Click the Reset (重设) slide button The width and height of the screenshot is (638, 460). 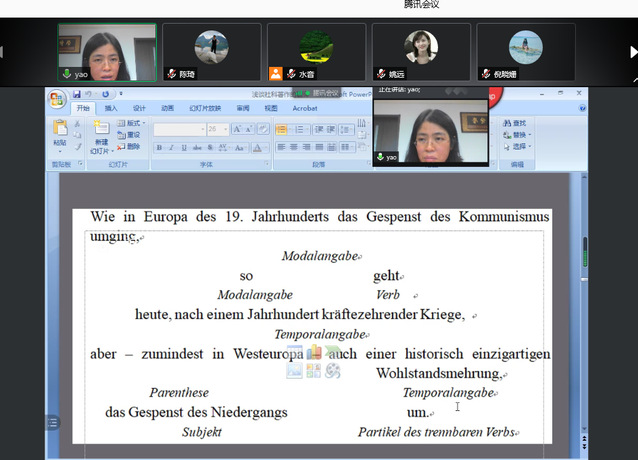[x=133, y=135]
